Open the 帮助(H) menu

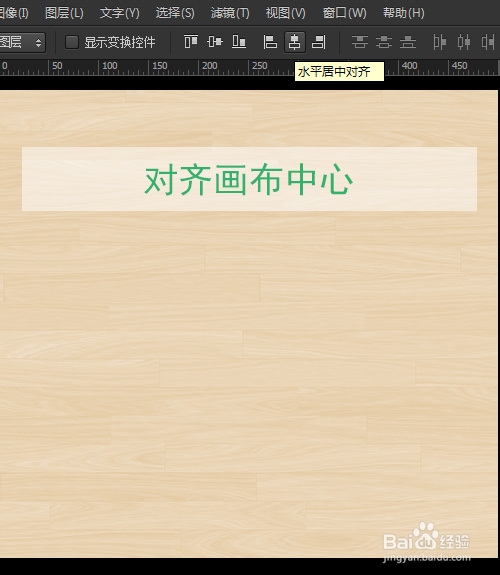tap(404, 13)
